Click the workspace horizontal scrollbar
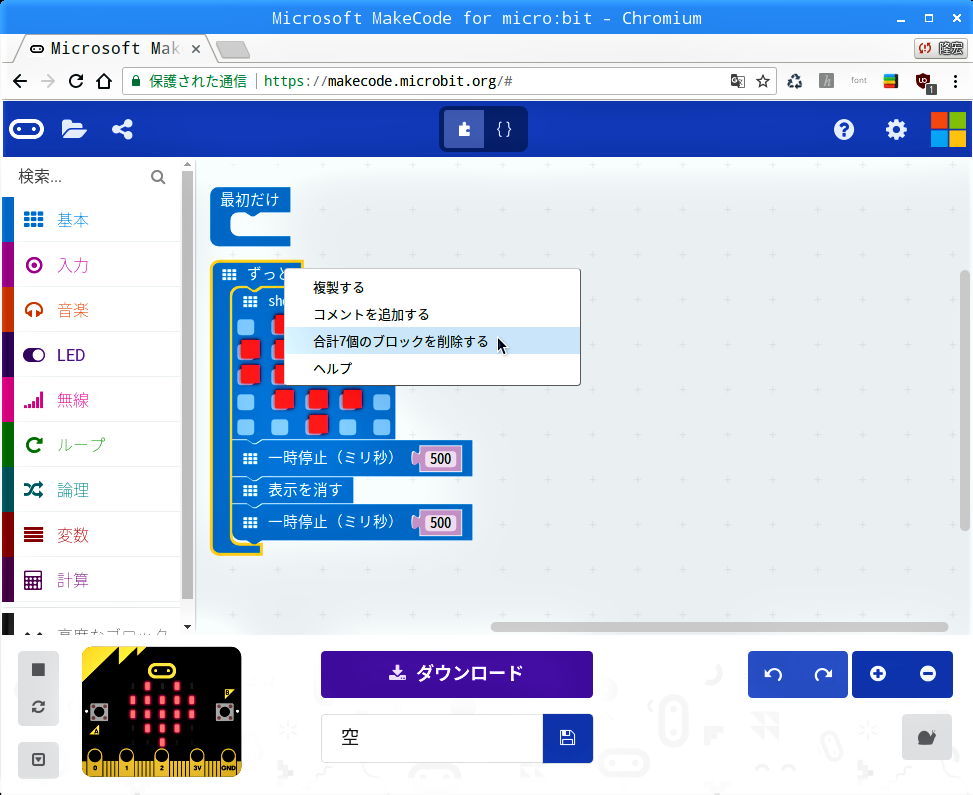This screenshot has width=973, height=795. 719,627
